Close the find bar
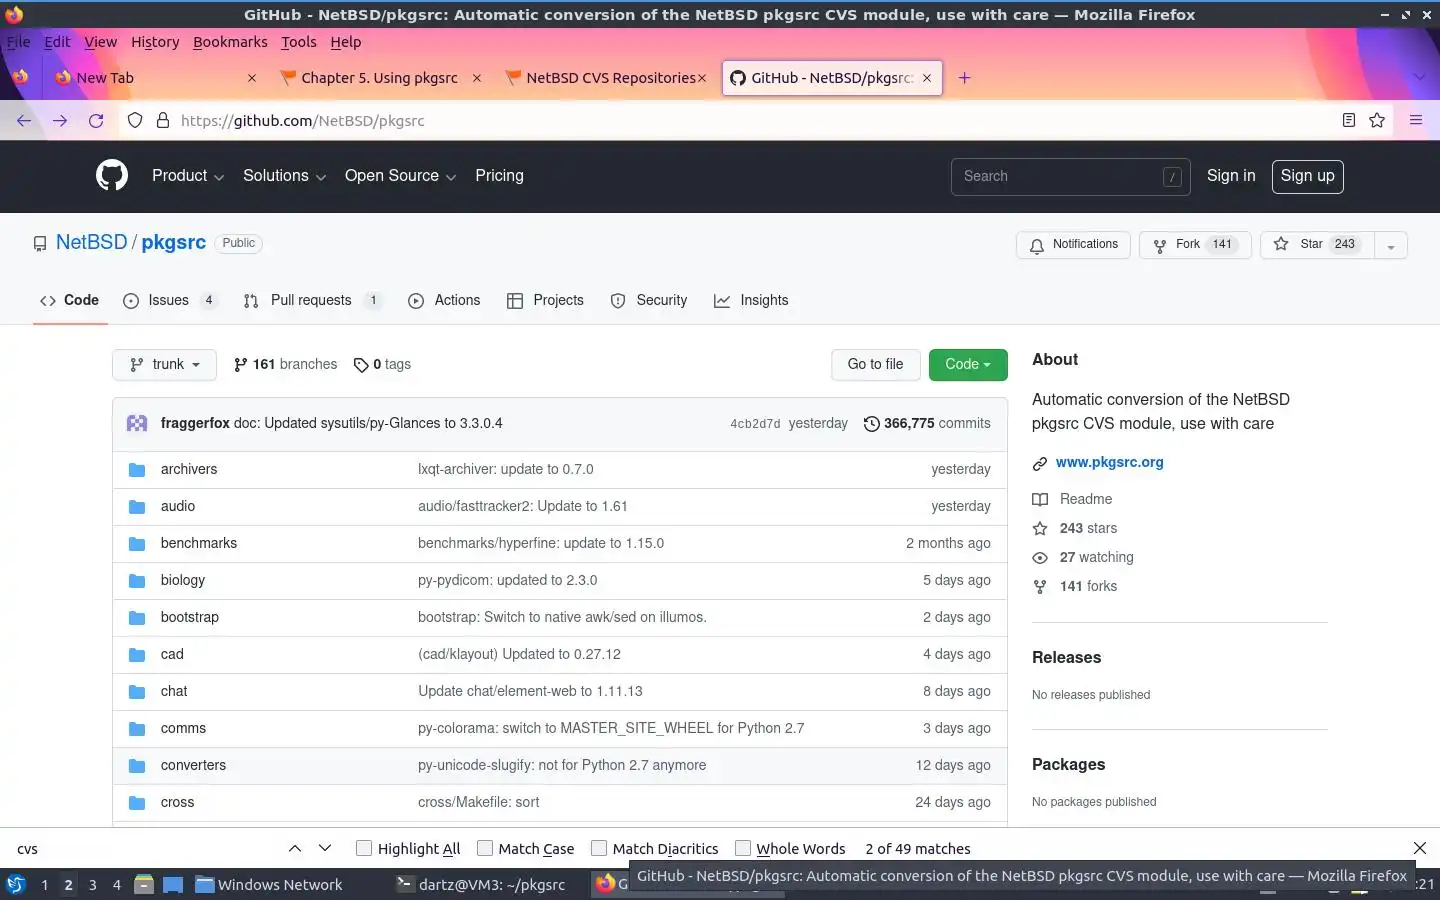The image size is (1440, 900). click(1420, 848)
